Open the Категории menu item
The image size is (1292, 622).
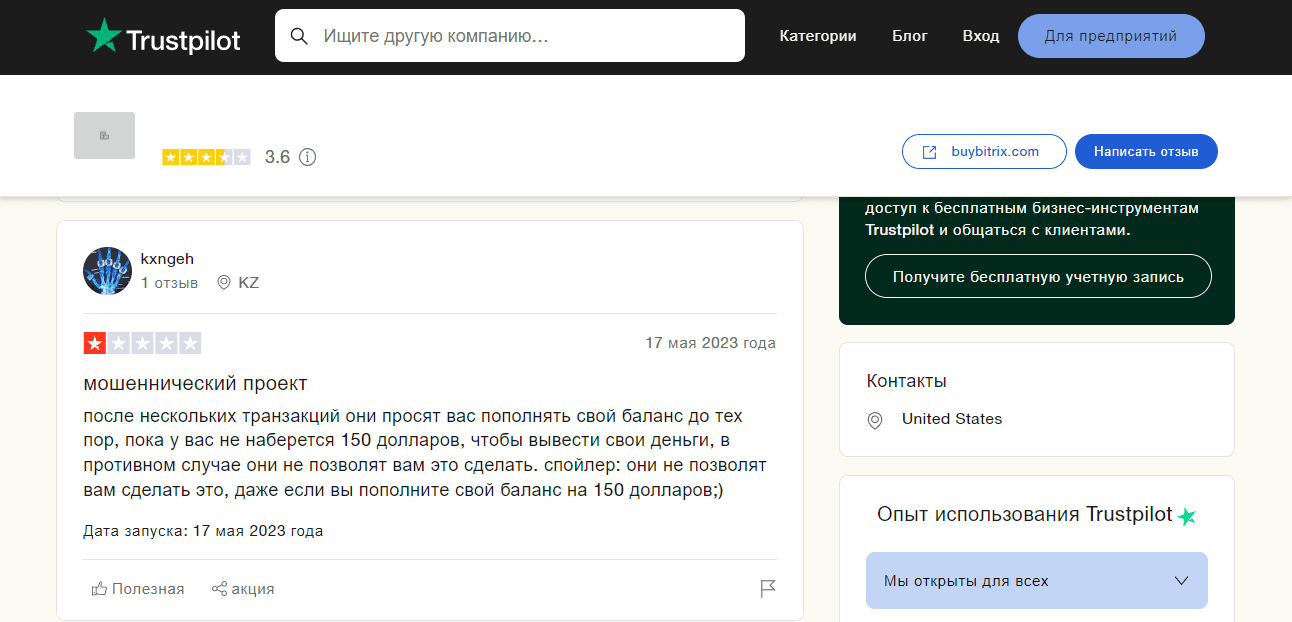[x=817, y=36]
